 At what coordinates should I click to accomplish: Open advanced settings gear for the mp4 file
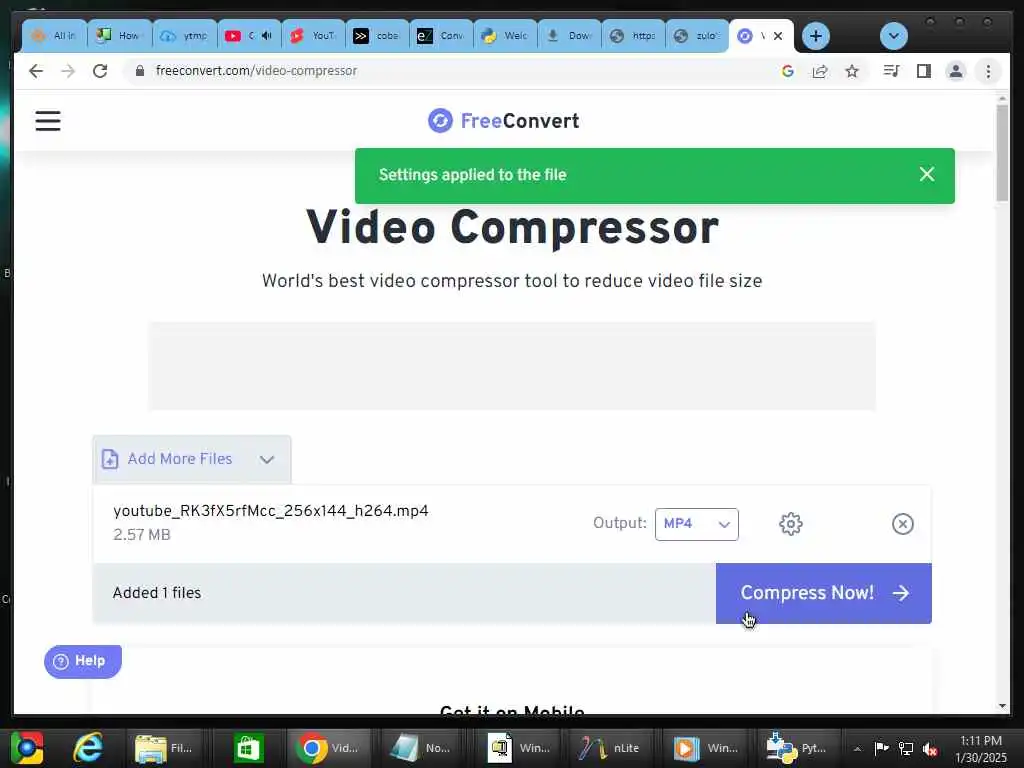[x=790, y=524]
